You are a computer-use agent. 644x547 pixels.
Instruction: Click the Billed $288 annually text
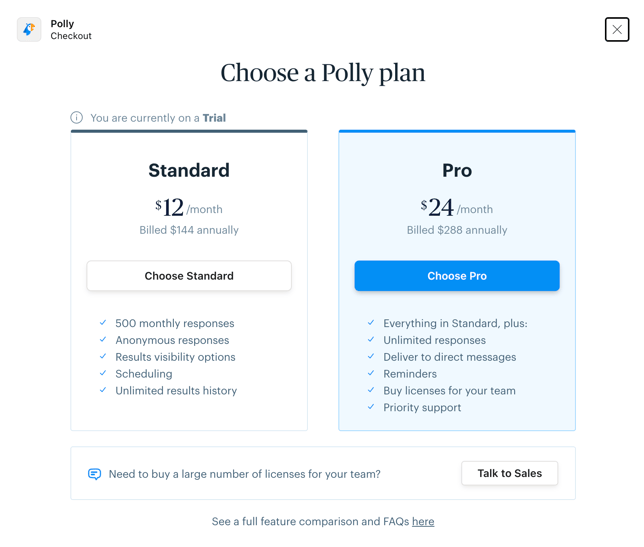pyautogui.click(x=457, y=230)
